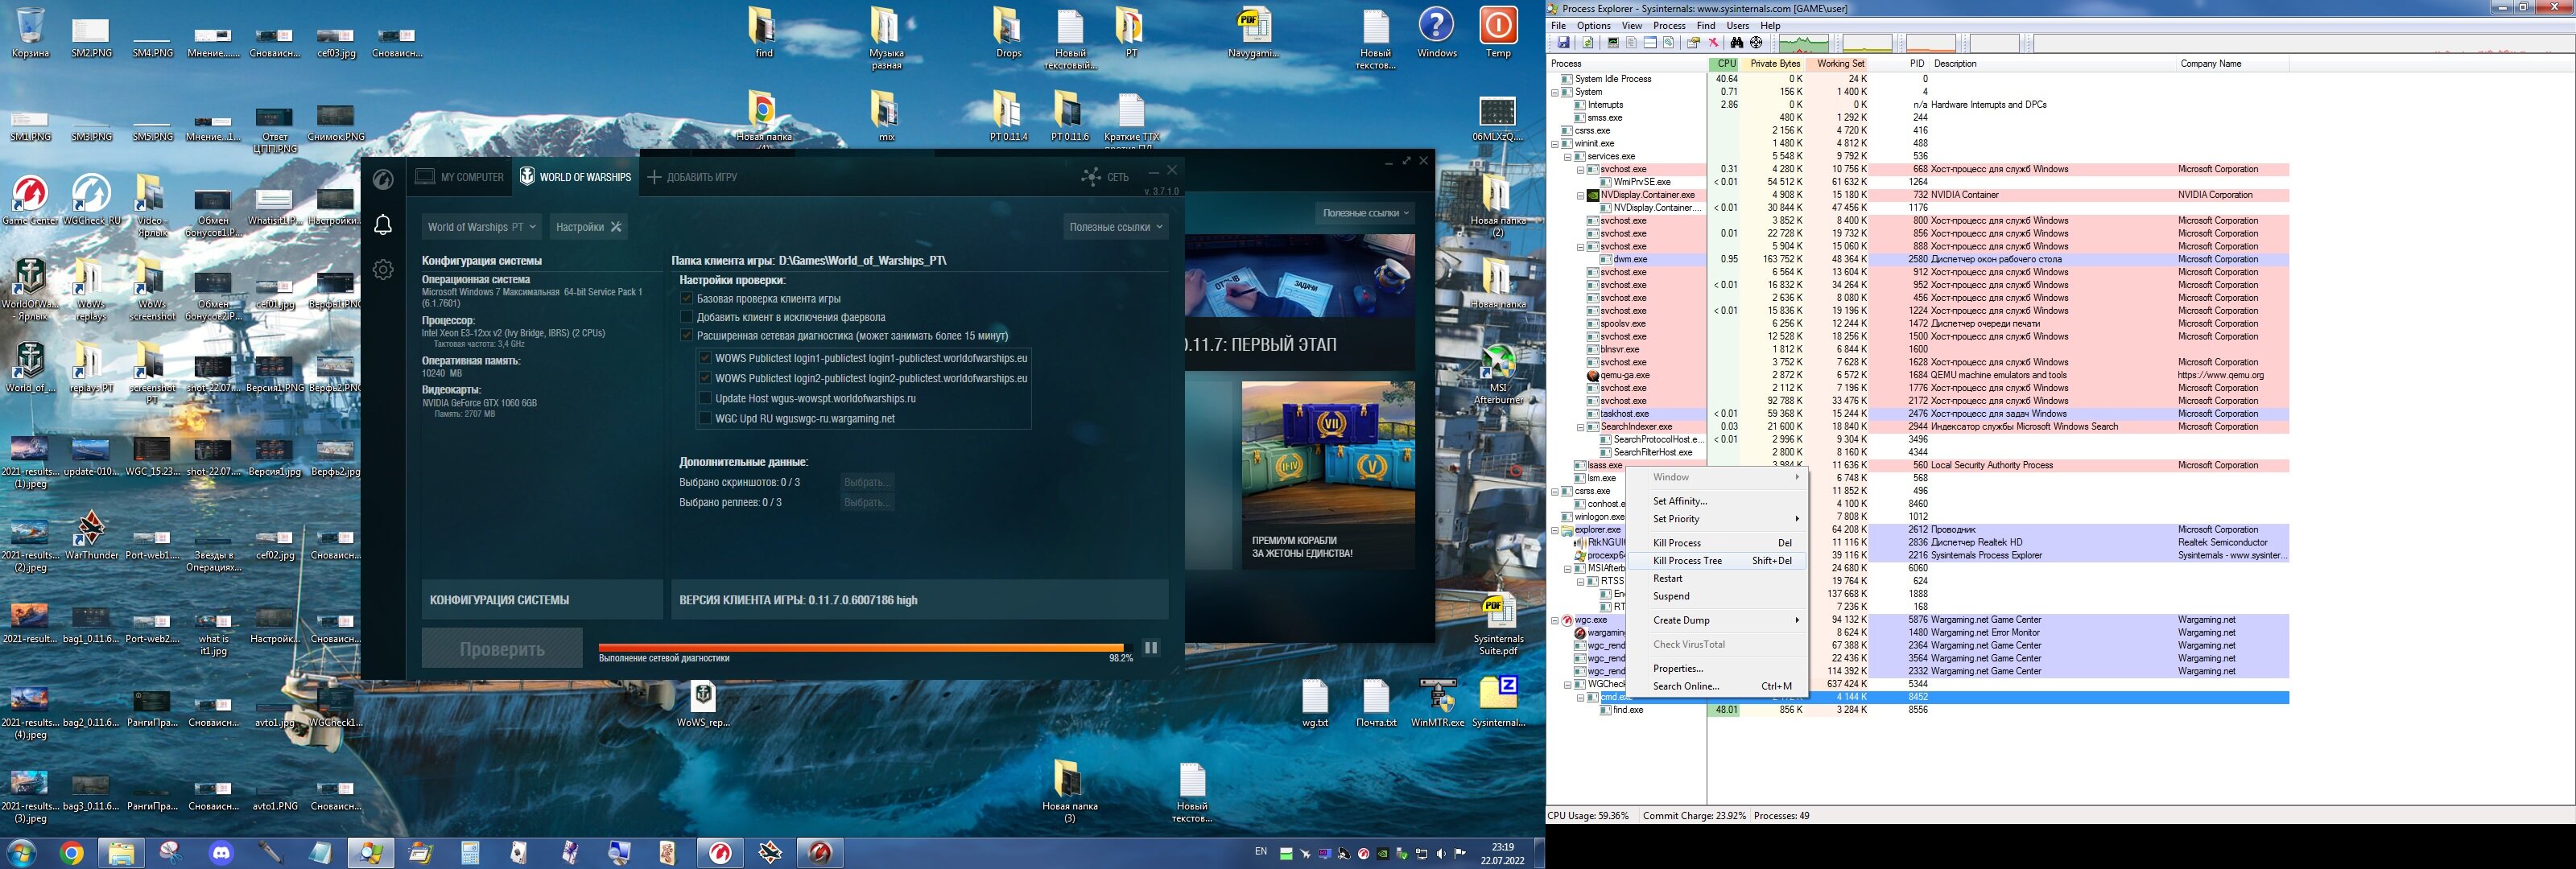The width and height of the screenshot is (2576, 869).
Task: Open Create Dump submenu in context menu
Action: [x=1717, y=620]
